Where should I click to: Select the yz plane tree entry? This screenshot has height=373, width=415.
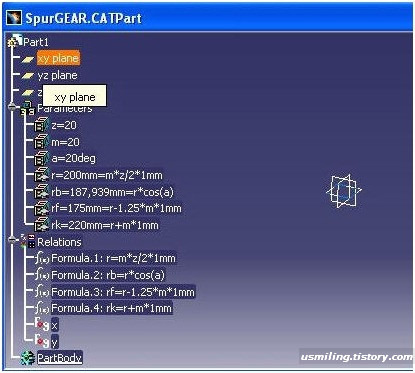[57, 75]
